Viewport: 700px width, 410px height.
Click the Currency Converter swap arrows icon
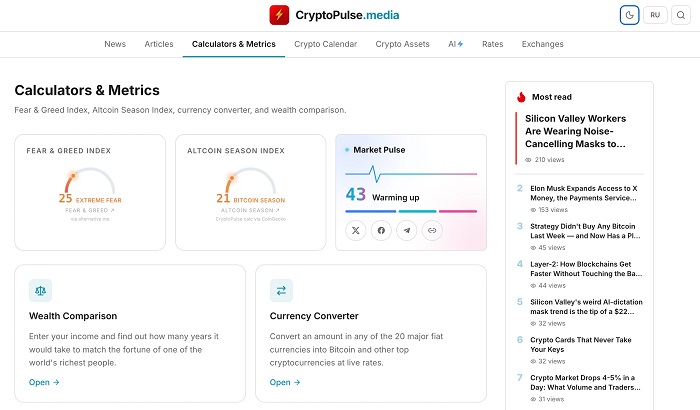point(281,291)
